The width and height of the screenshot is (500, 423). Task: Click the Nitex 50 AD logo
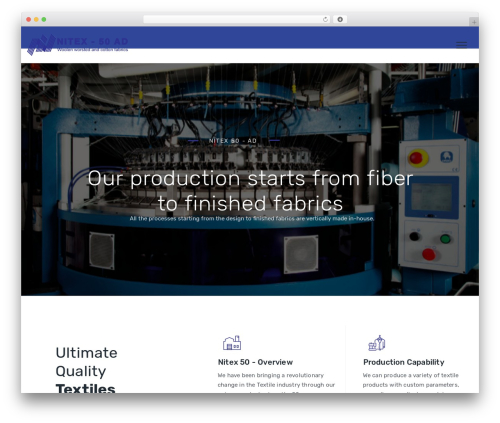77,45
